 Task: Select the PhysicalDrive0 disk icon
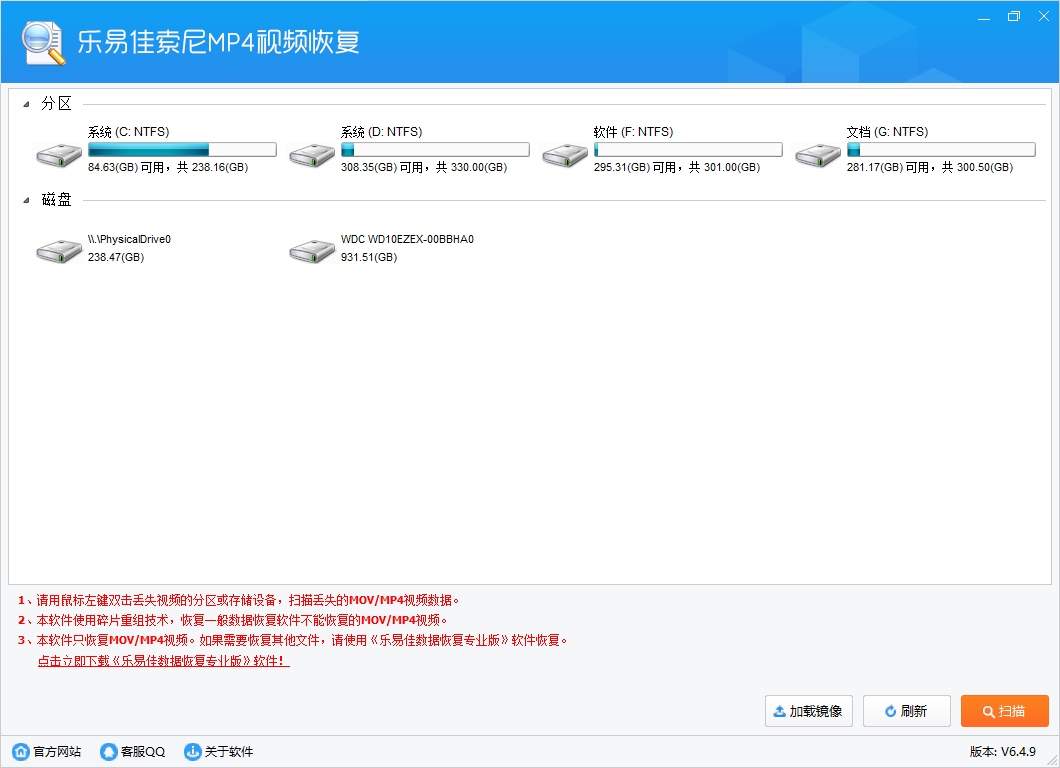click(x=59, y=251)
